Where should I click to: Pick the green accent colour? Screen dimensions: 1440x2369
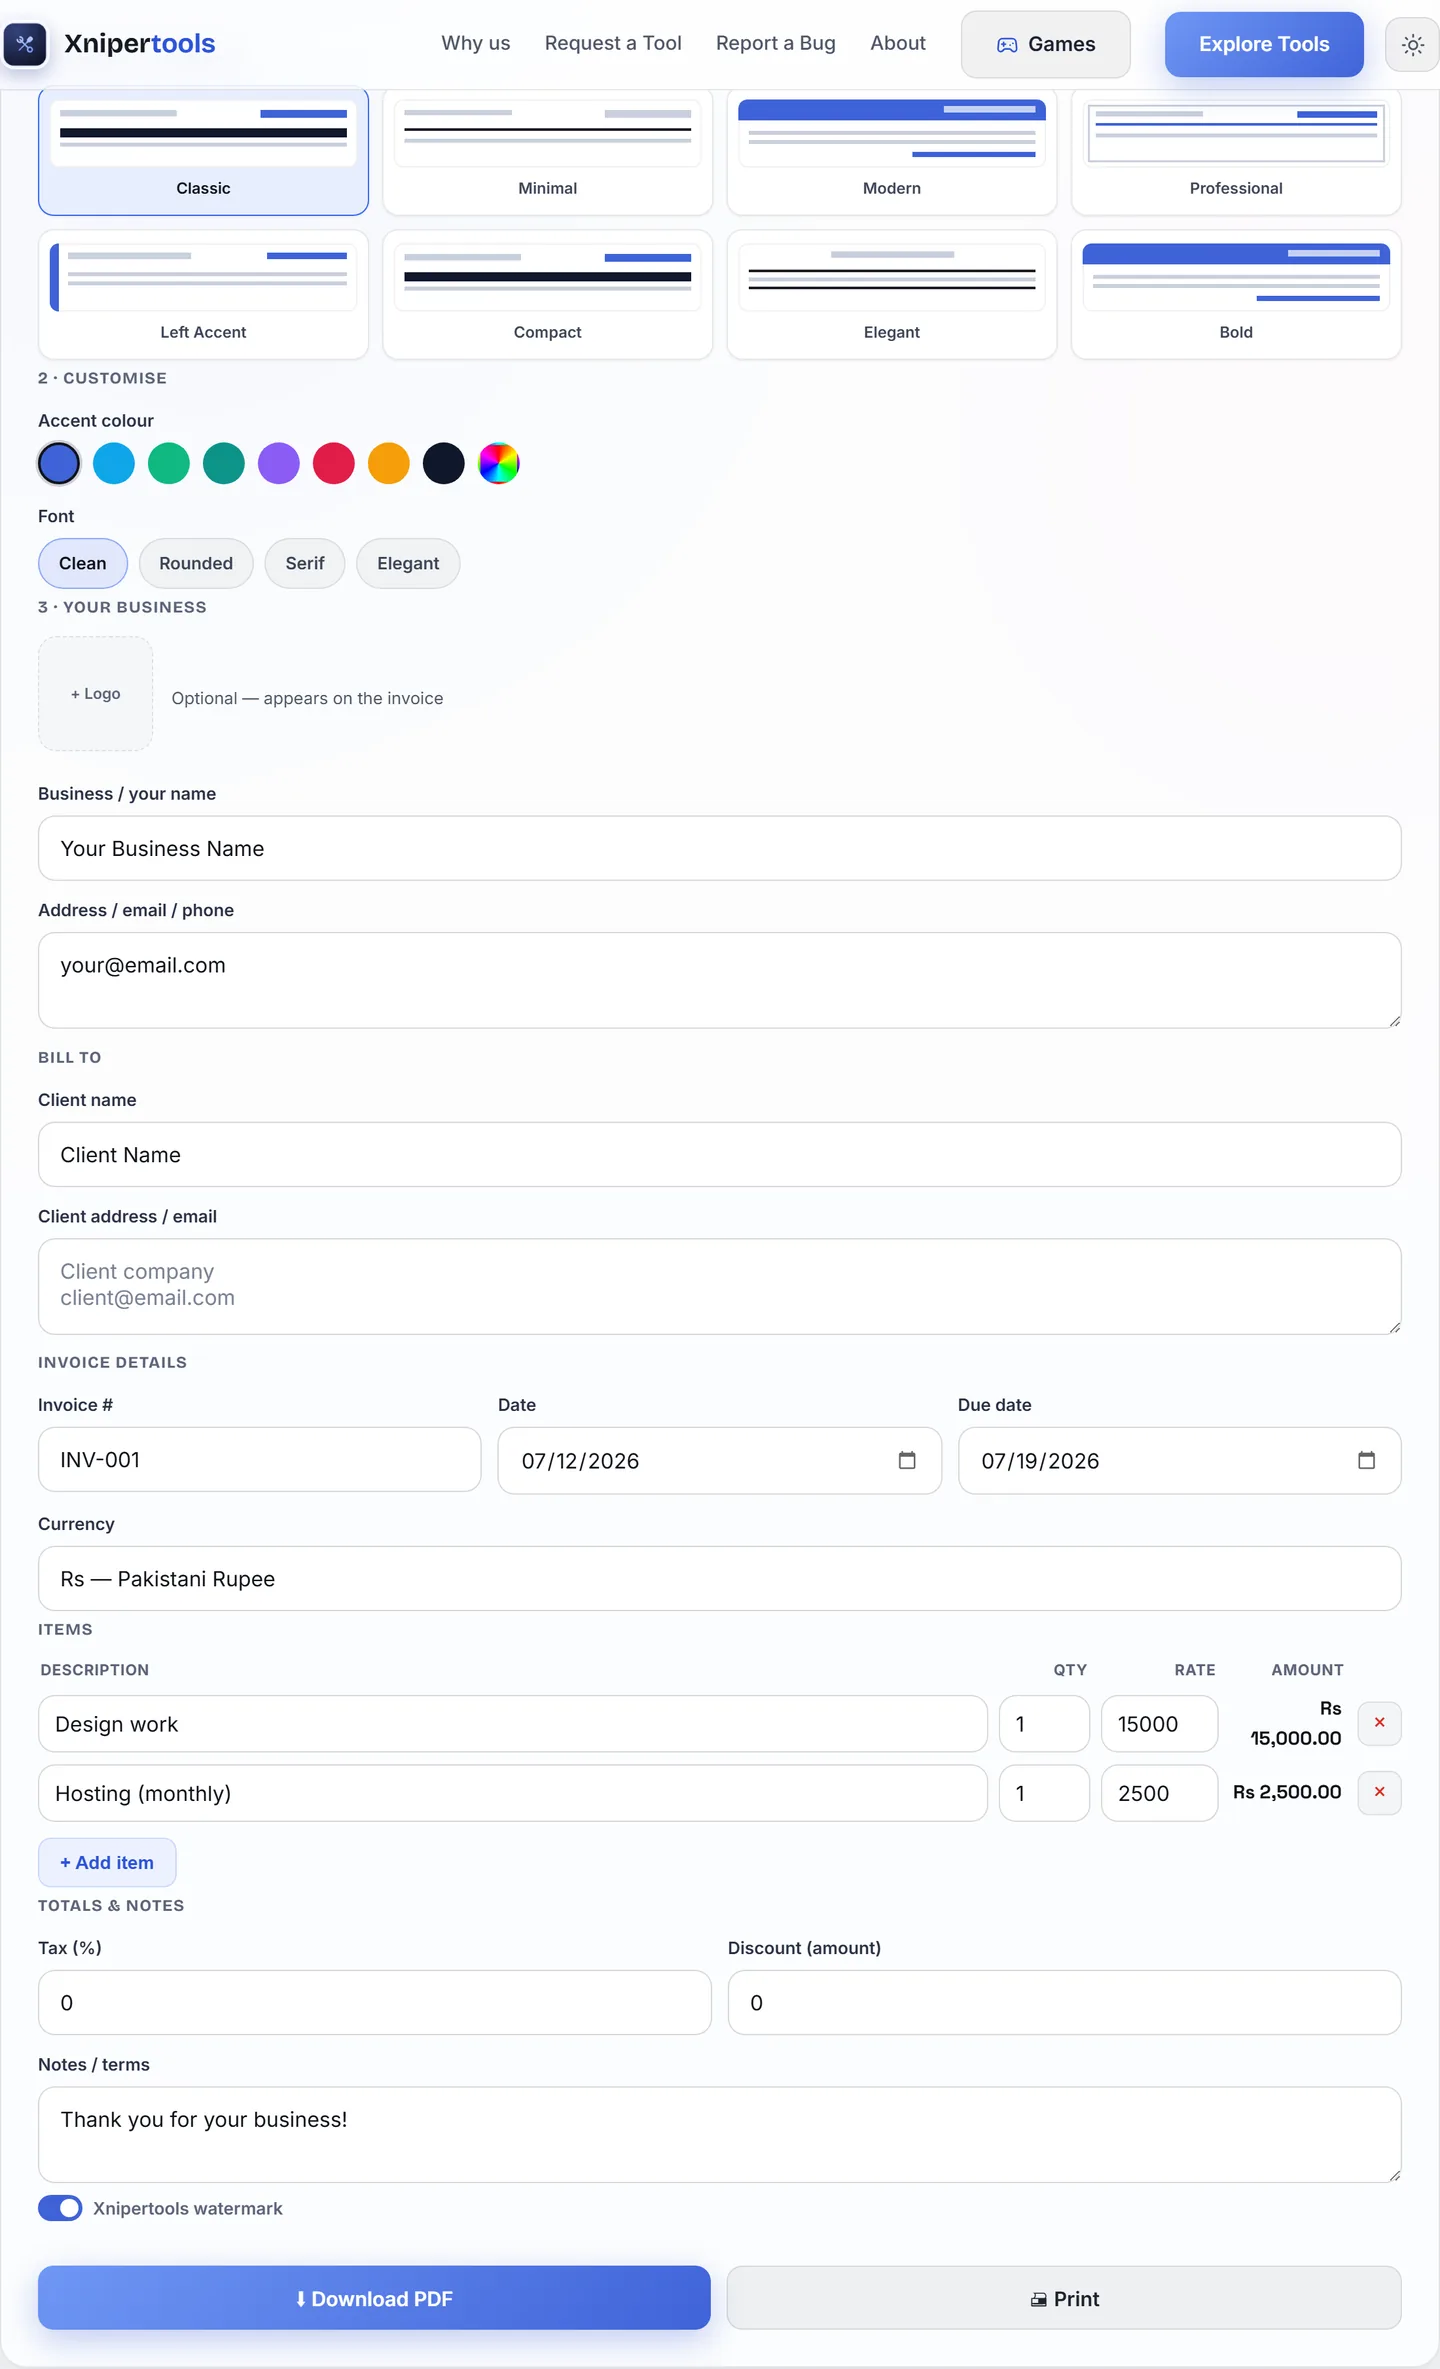[169, 463]
